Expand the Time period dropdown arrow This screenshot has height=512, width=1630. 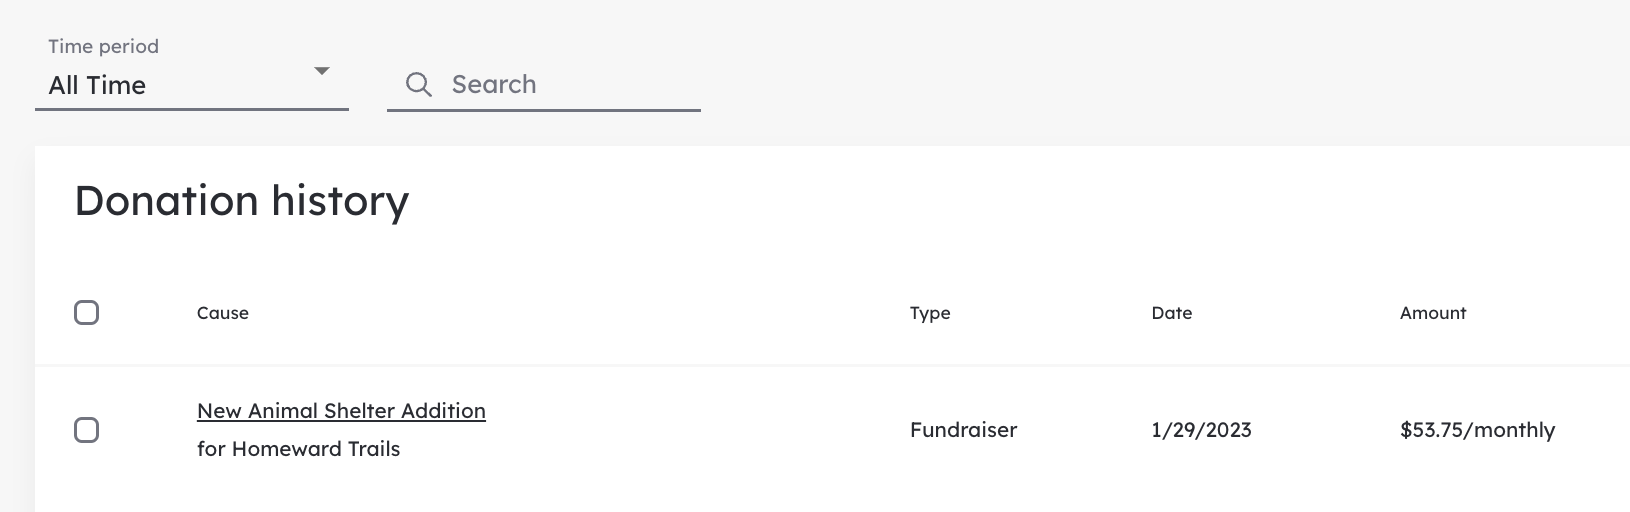point(322,71)
